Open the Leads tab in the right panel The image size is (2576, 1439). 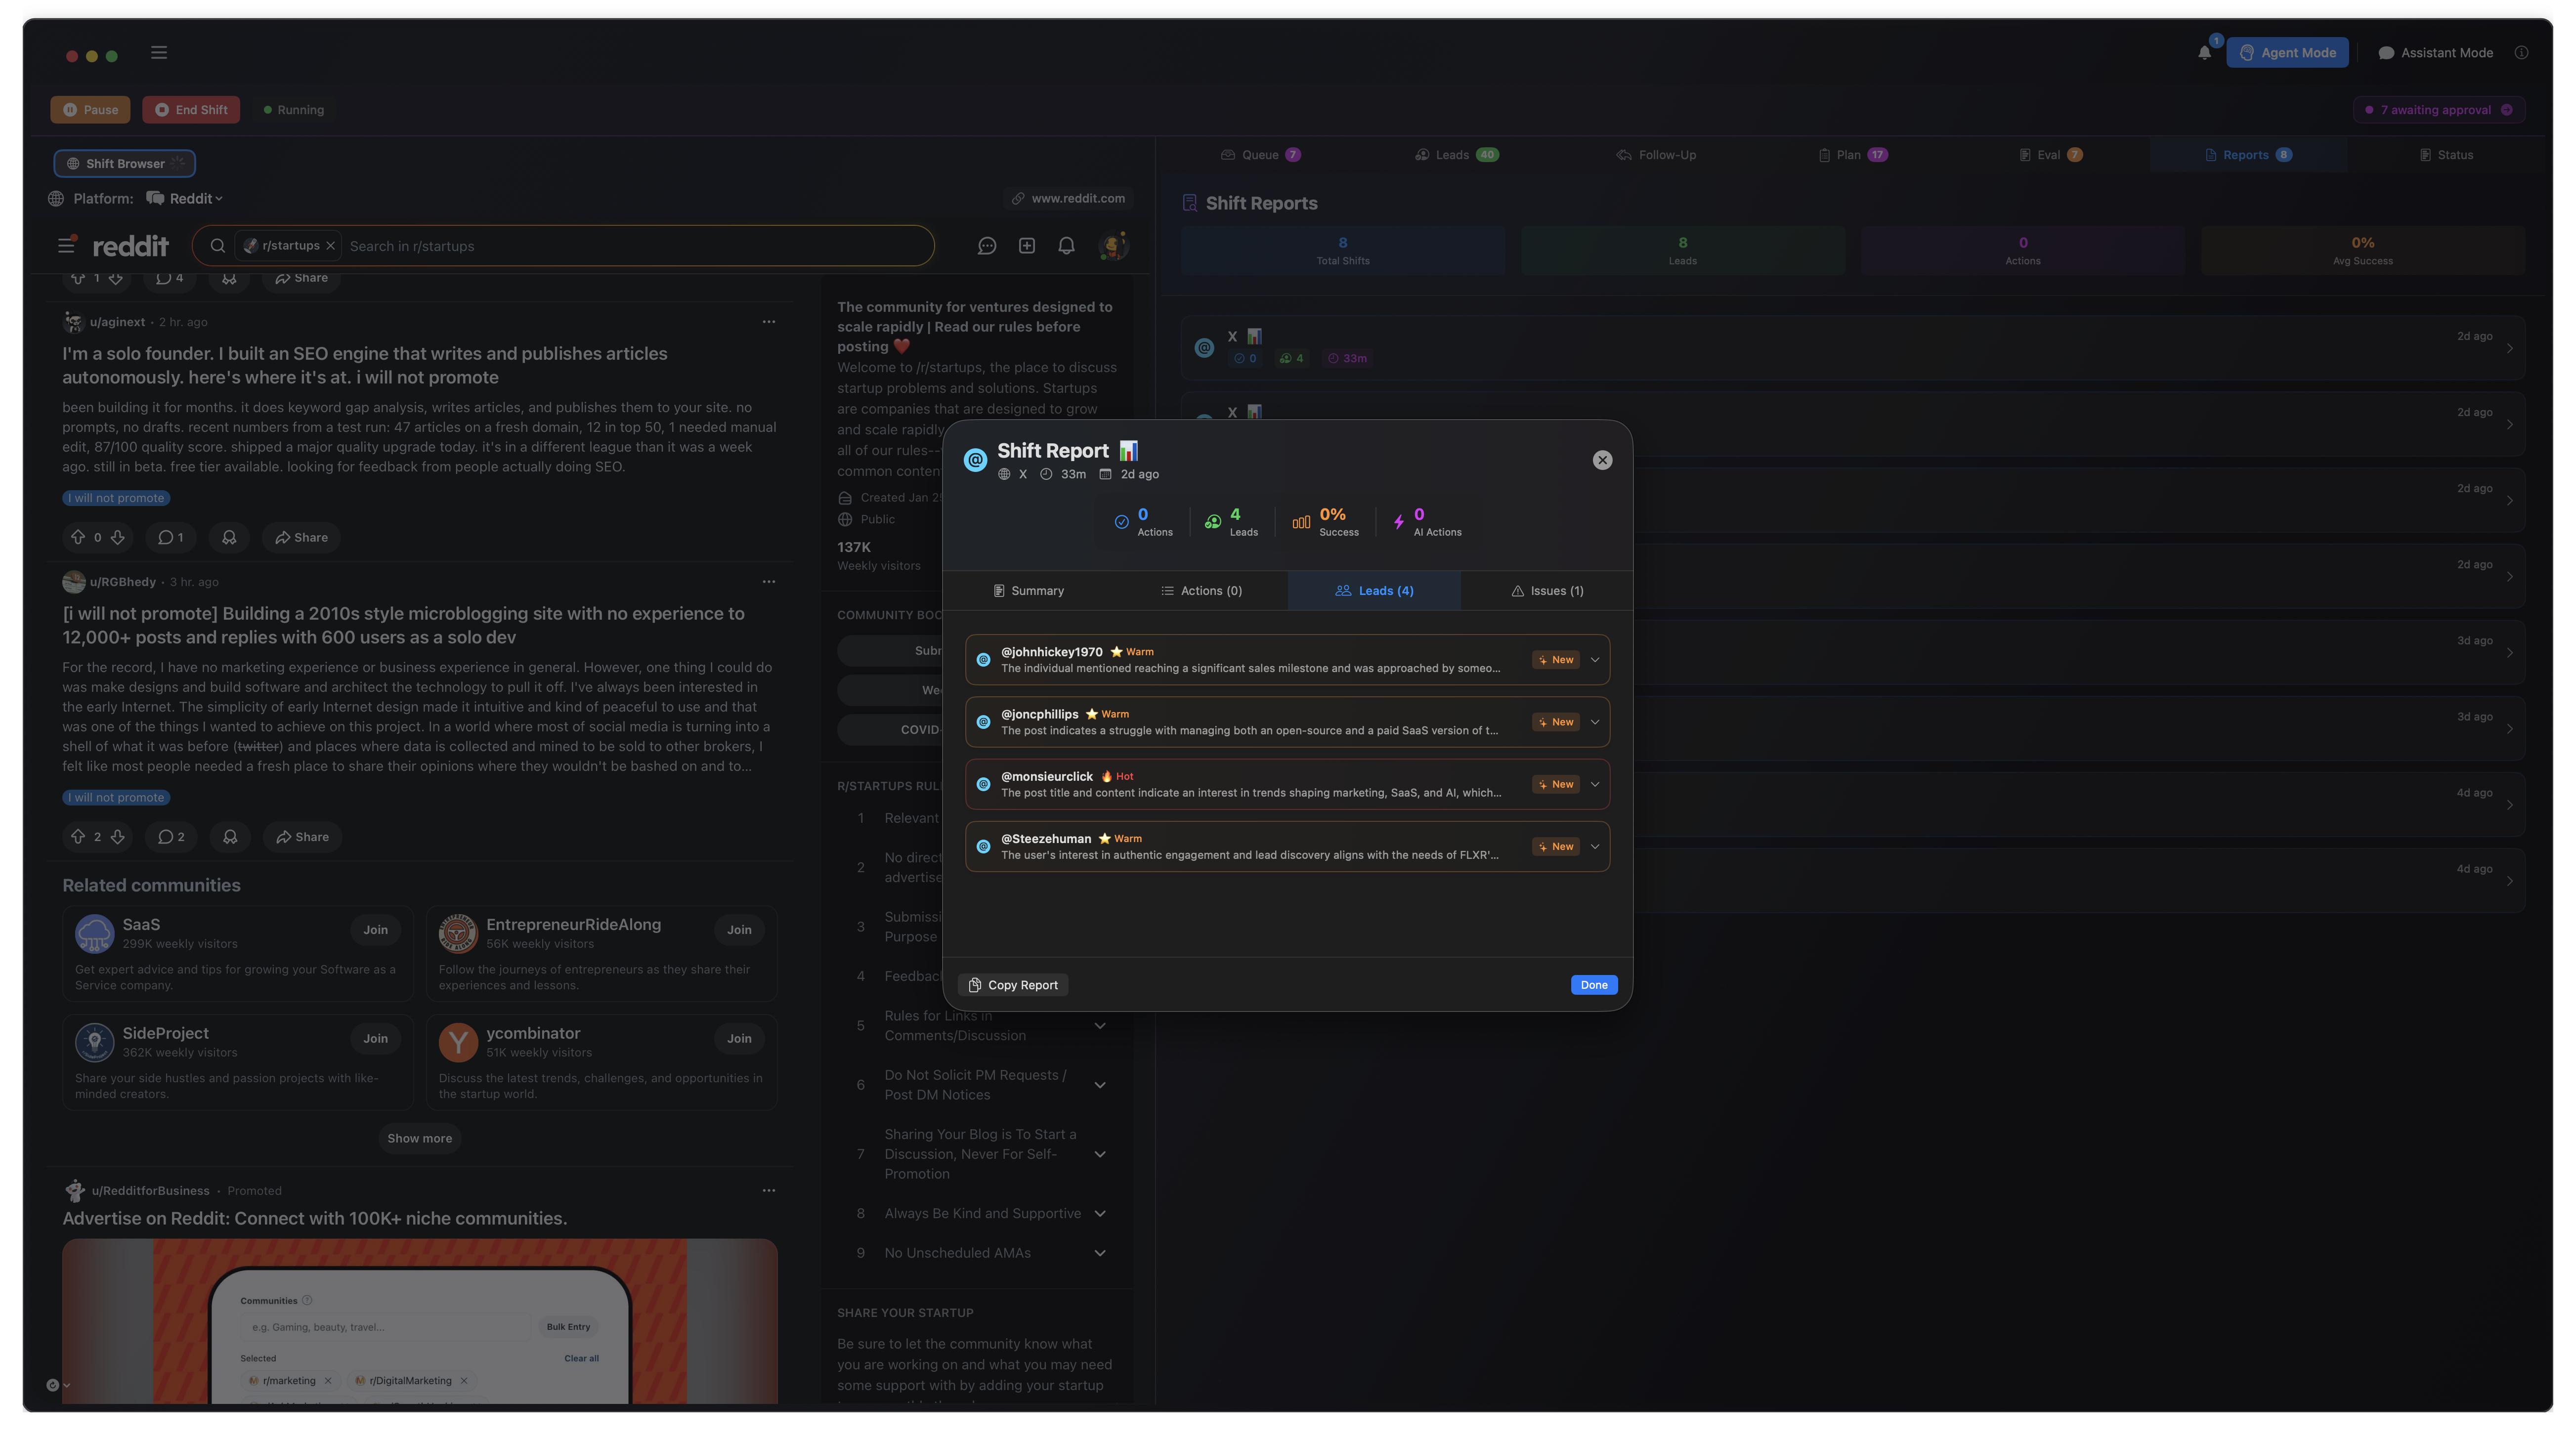[1456, 155]
